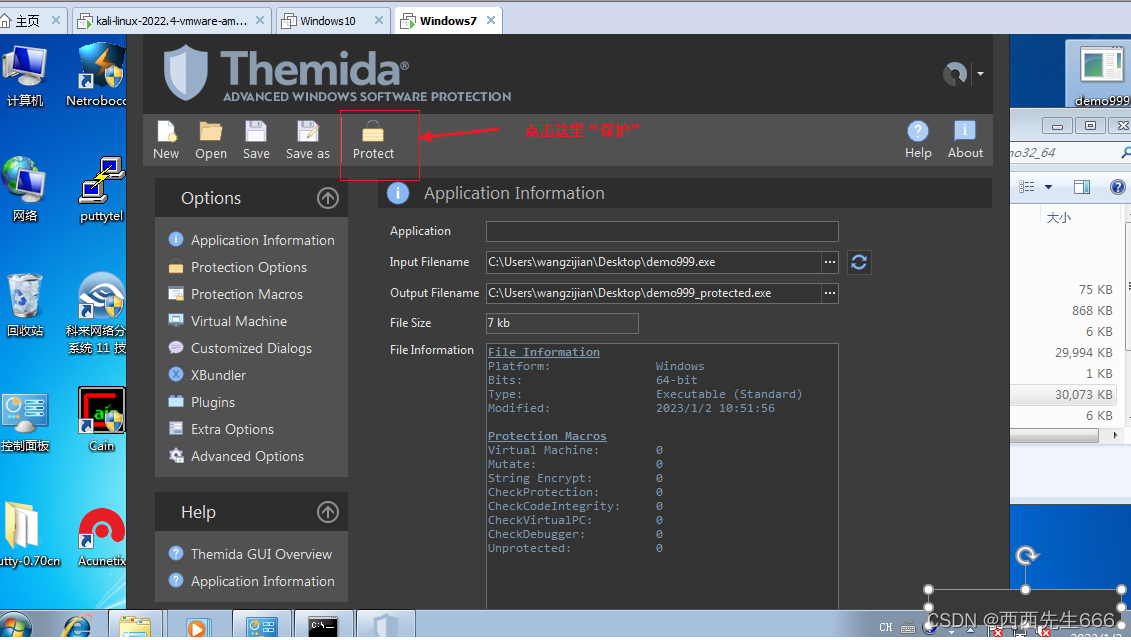The width and height of the screenshot is (1131, 640).
Task: Select the 控制面板 desktop icon
Action: tap(25, 423)
